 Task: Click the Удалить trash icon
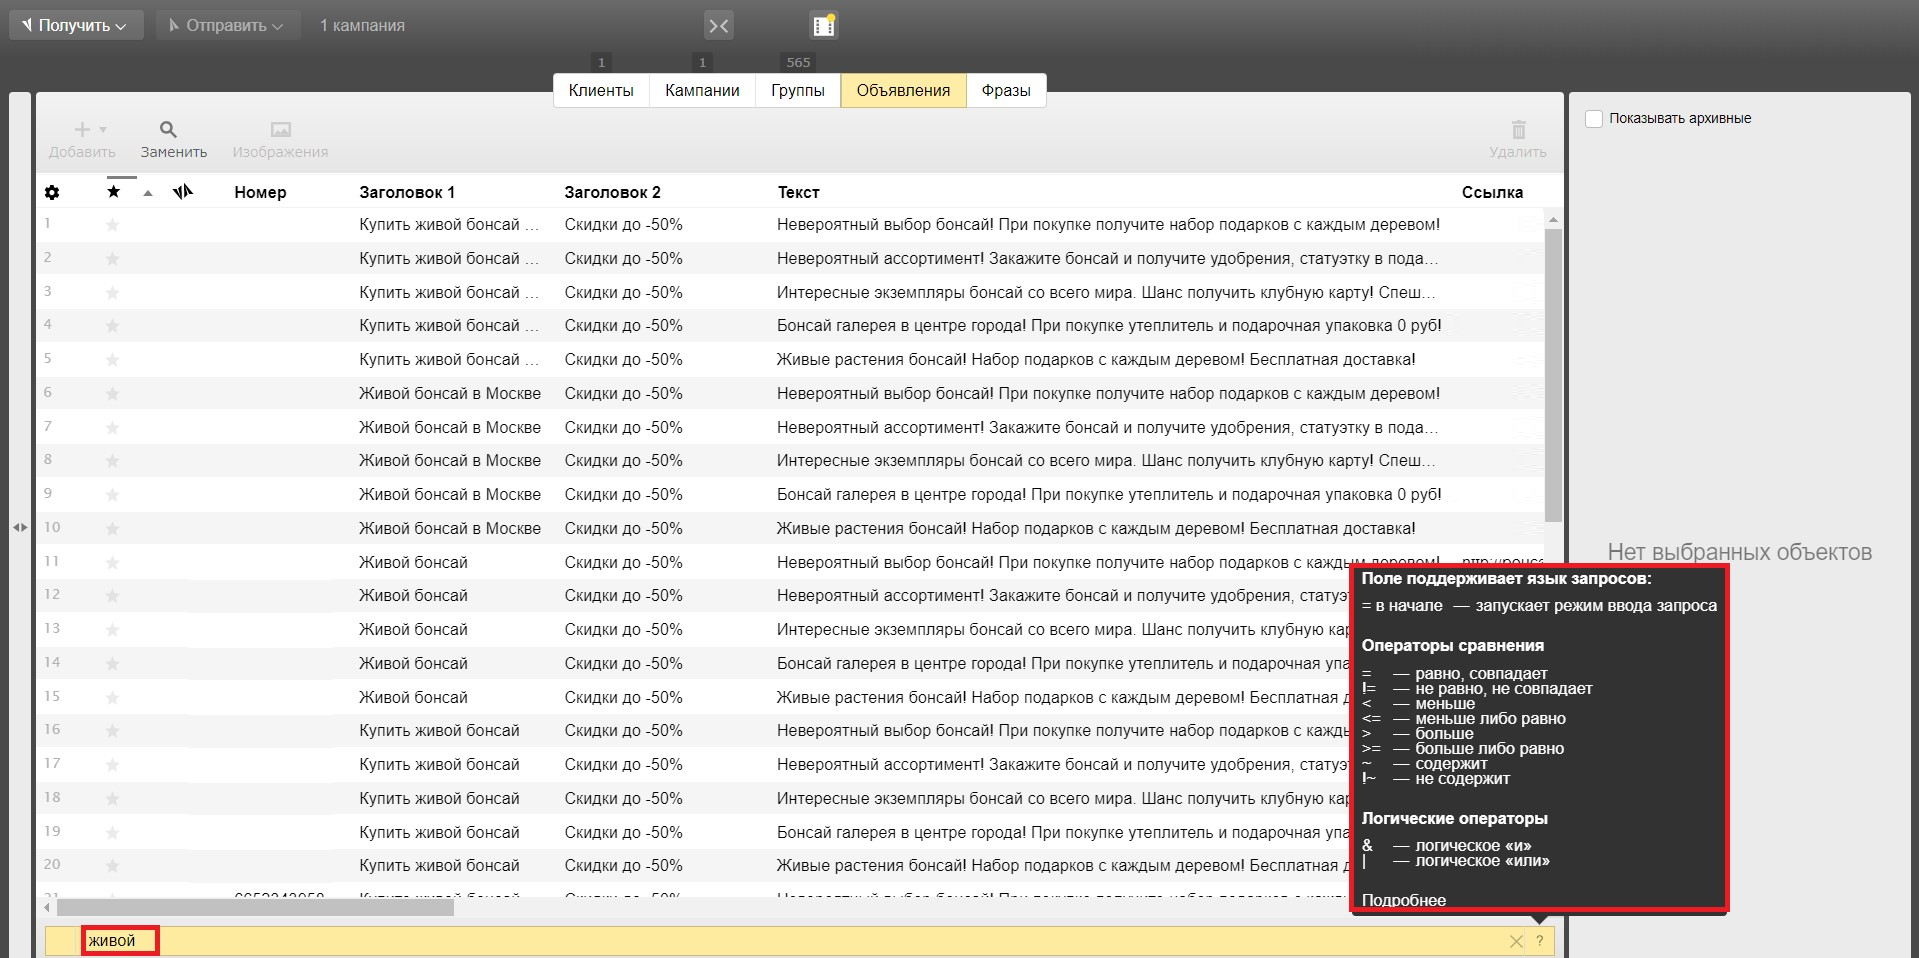1518,130
